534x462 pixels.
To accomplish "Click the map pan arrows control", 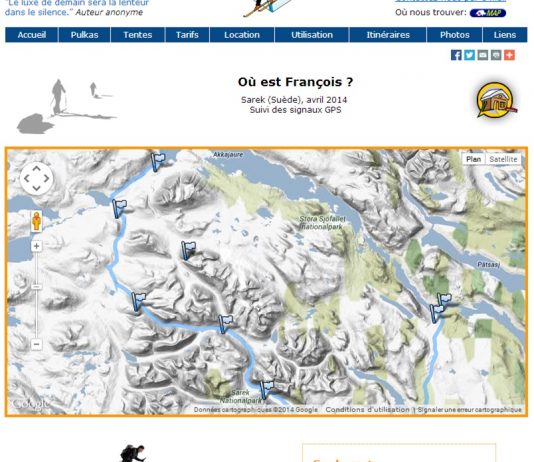I will point(36,178).
